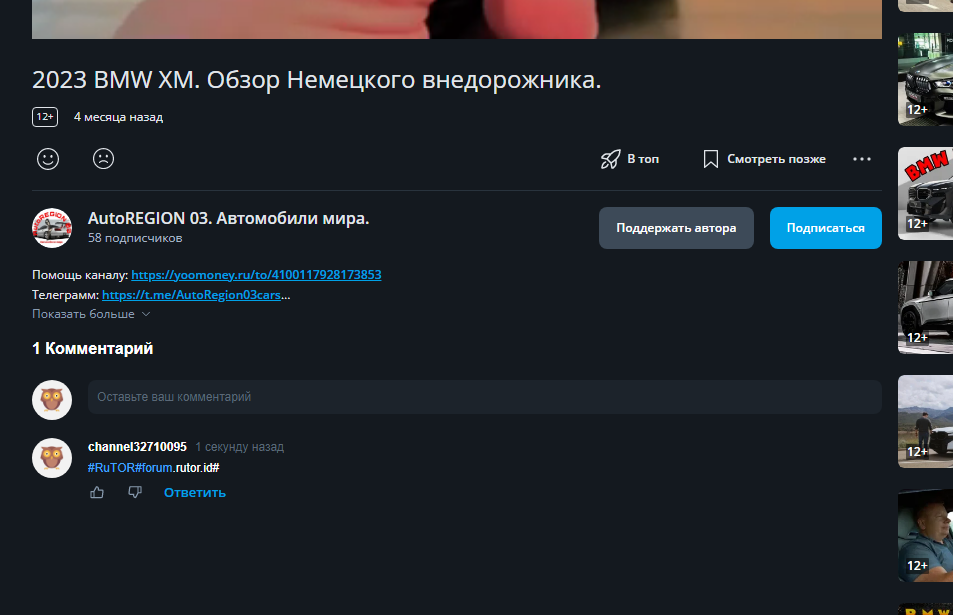Reply to the comment via 'Ответить'

[x=194, y=493]
